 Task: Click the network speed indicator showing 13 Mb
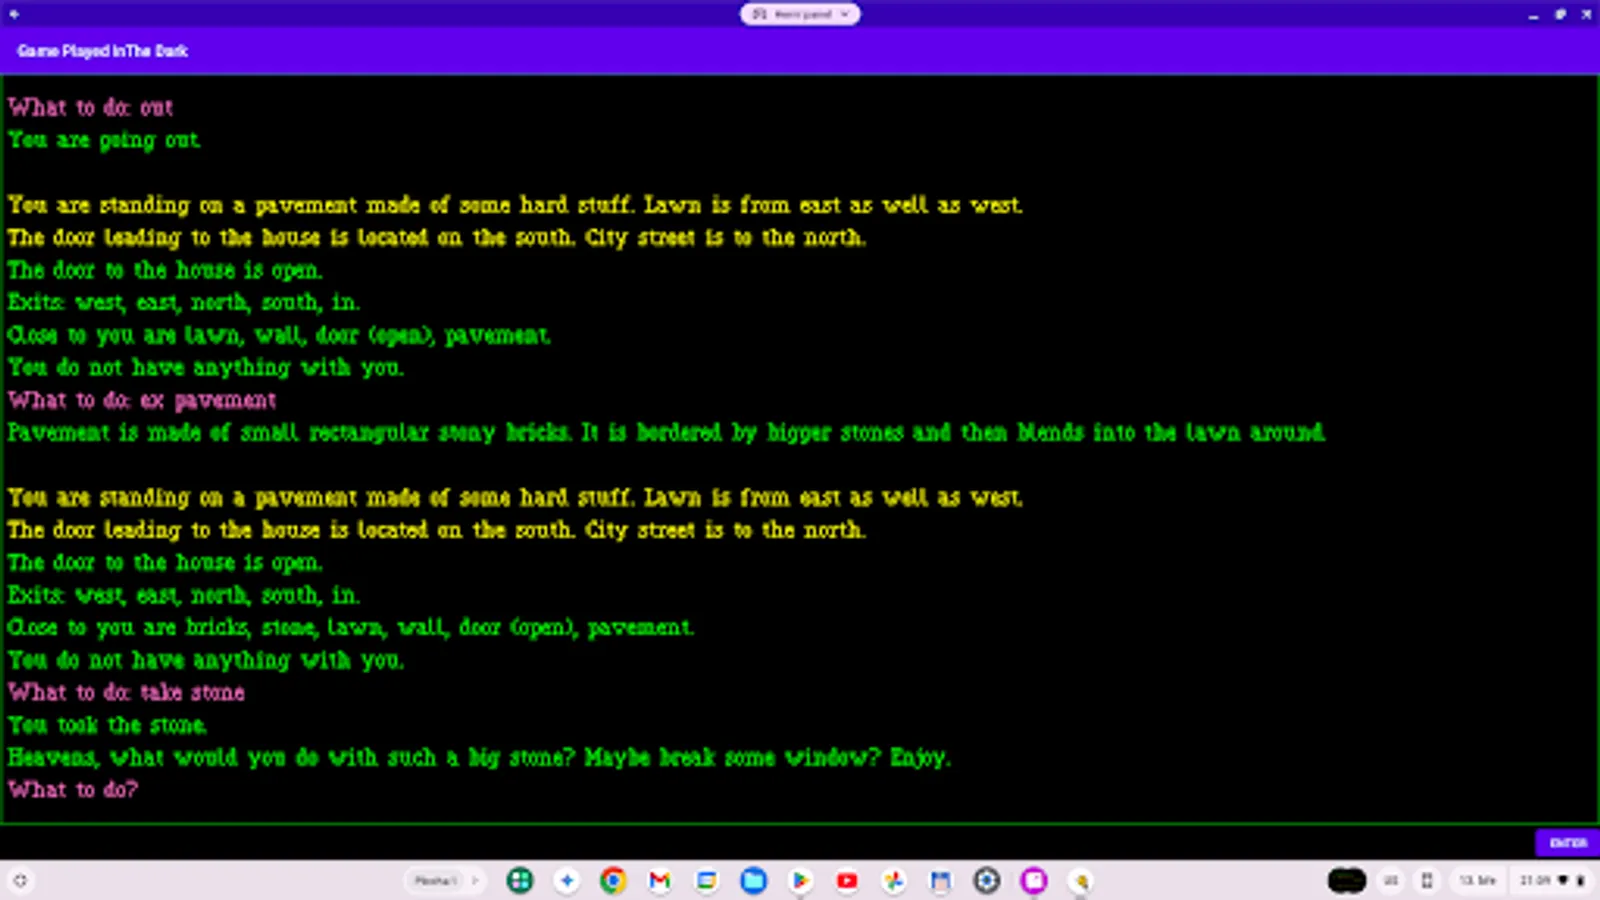(1478, 881)
